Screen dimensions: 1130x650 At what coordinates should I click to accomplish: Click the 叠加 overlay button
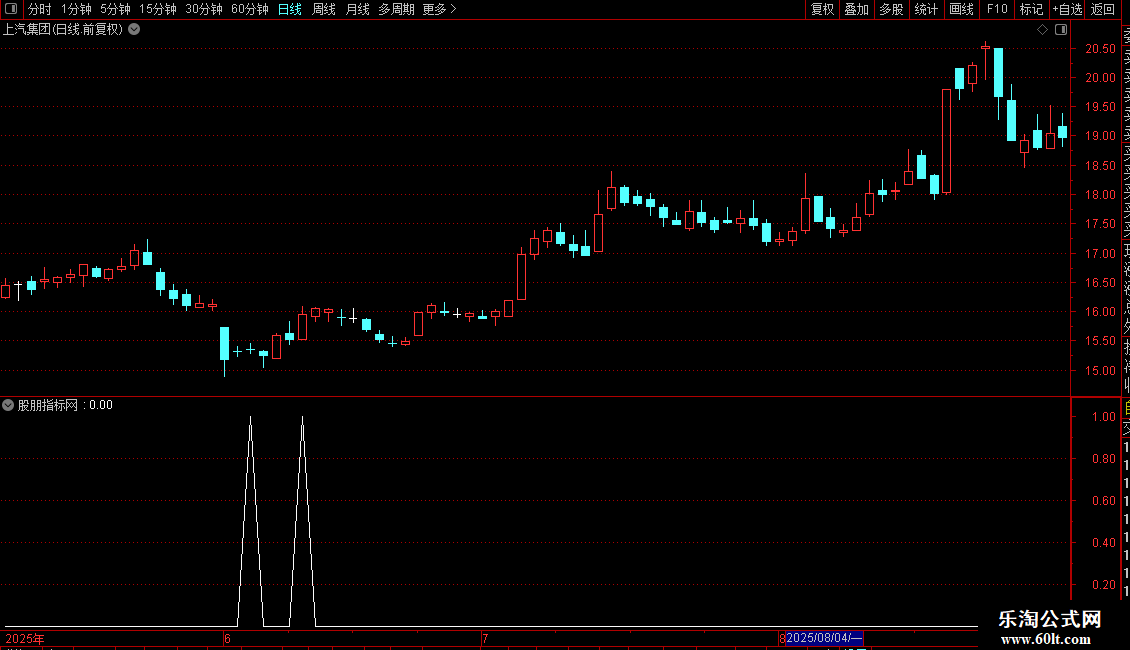(857, 9)
